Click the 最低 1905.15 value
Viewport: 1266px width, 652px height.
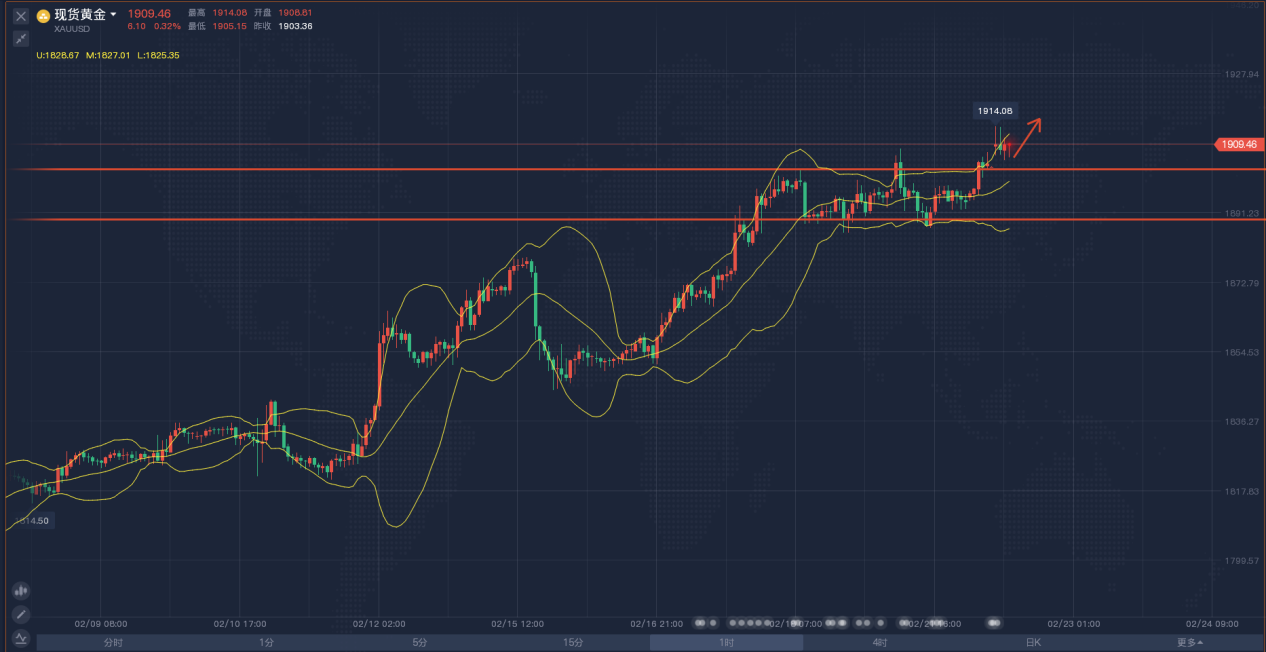[x=229, y=26]
